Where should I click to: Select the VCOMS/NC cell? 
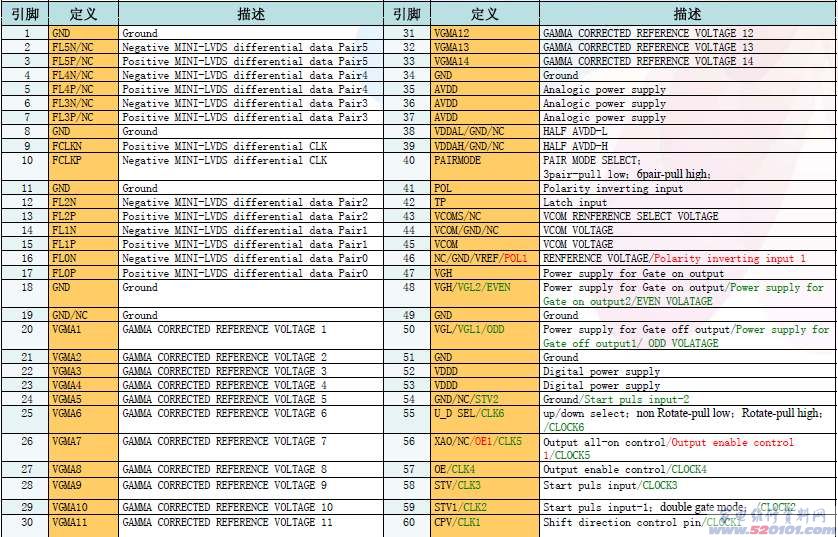pyautogui.click(x=484, y=216)
